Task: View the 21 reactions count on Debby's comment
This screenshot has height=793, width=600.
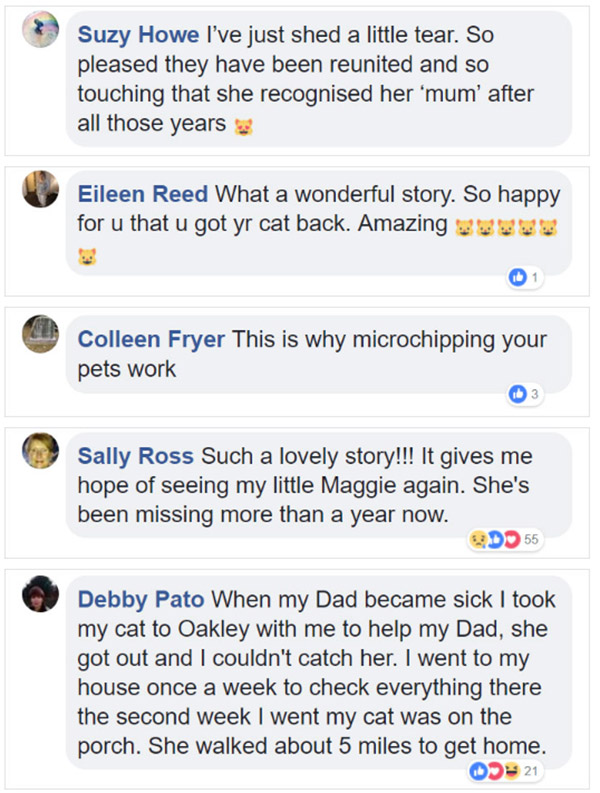Action: [532, 771]
